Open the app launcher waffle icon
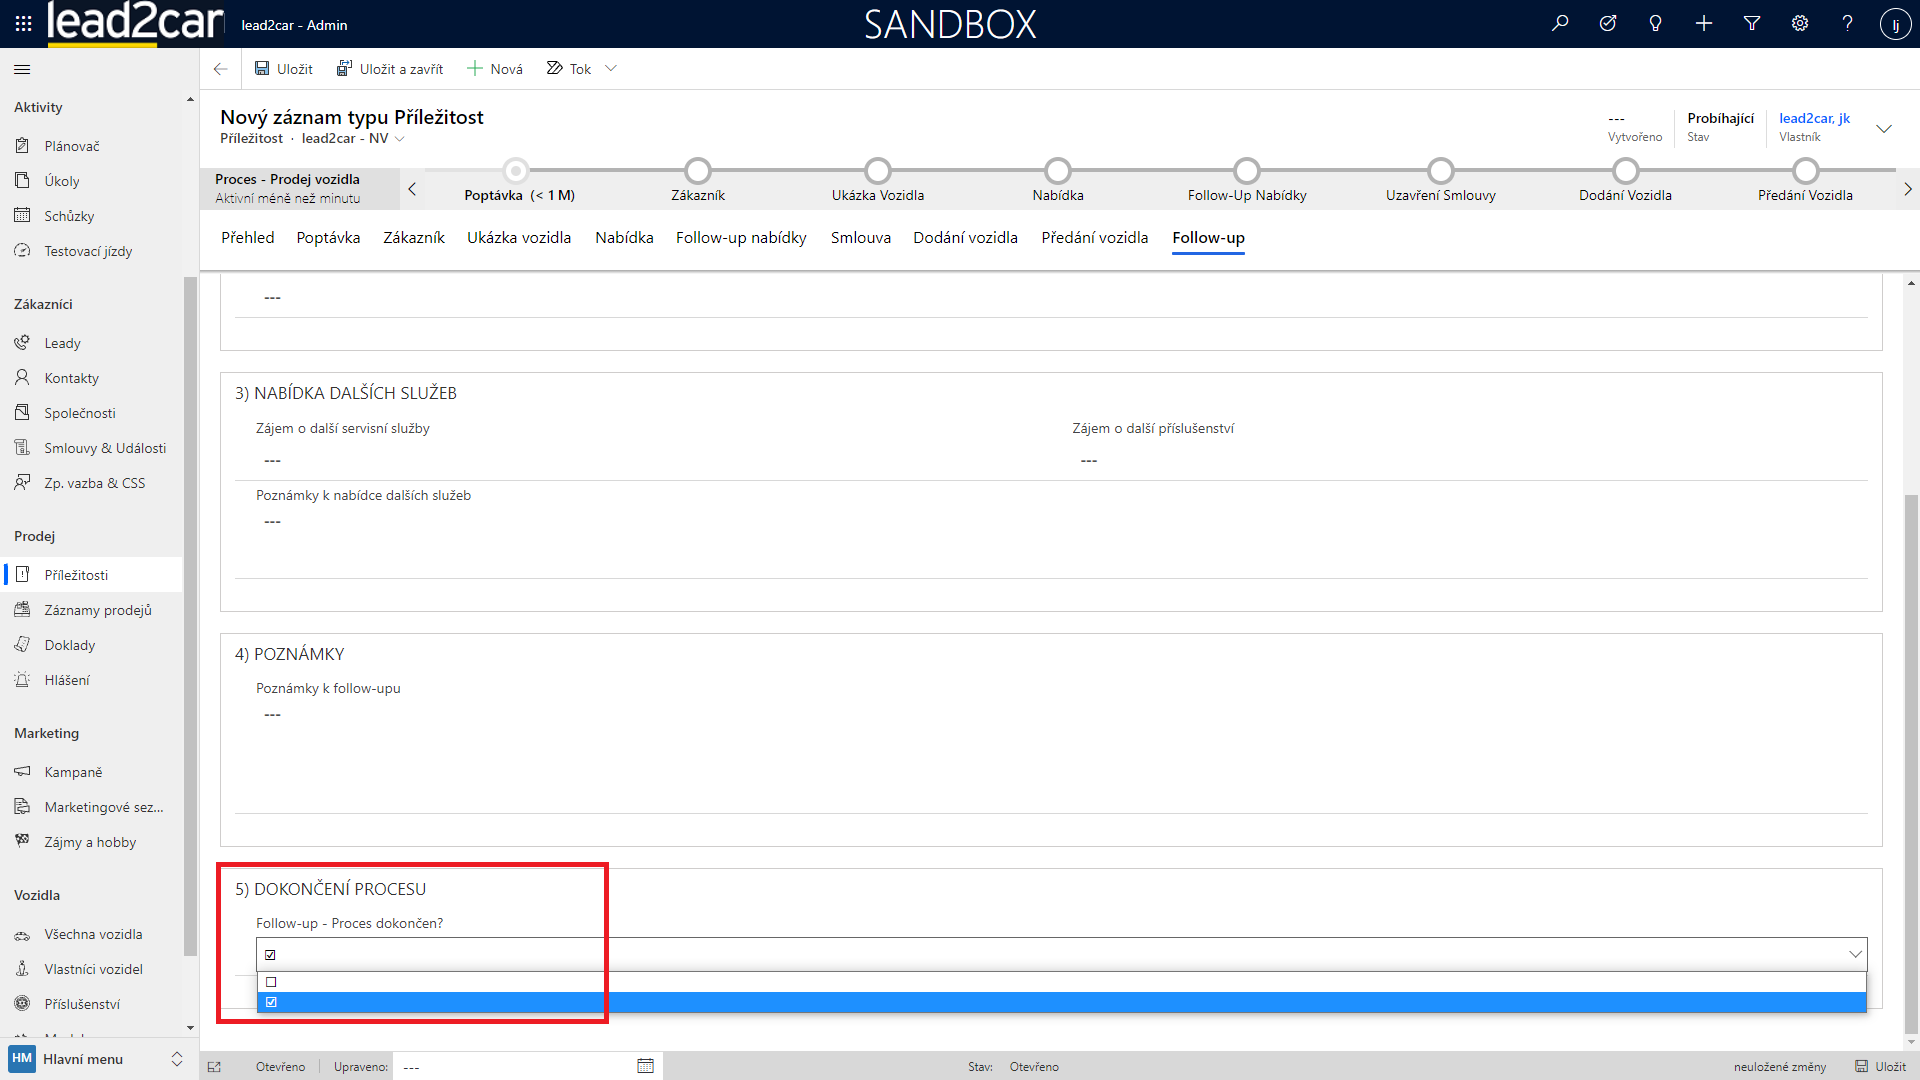 tap(23, 23)
